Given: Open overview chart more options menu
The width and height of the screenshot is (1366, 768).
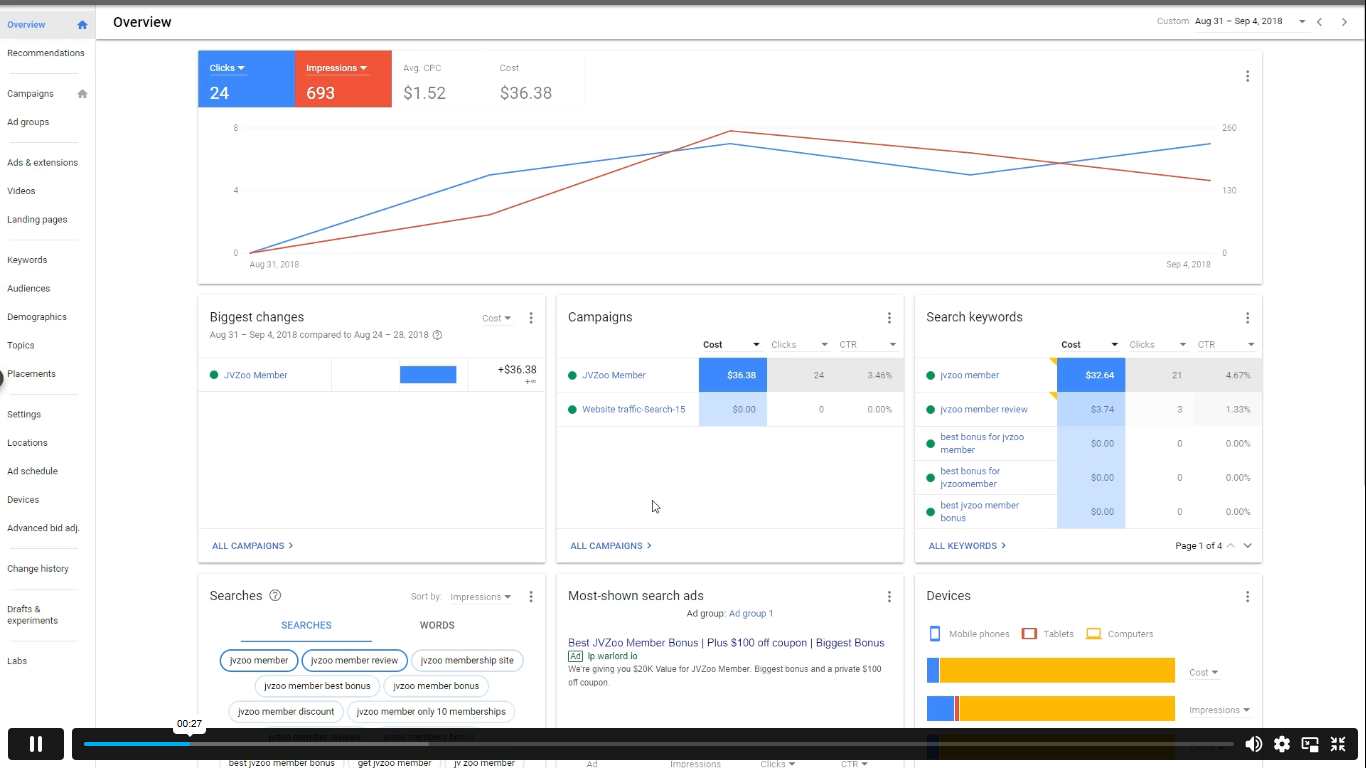Looking at the screenshot, I should 1247,76.
